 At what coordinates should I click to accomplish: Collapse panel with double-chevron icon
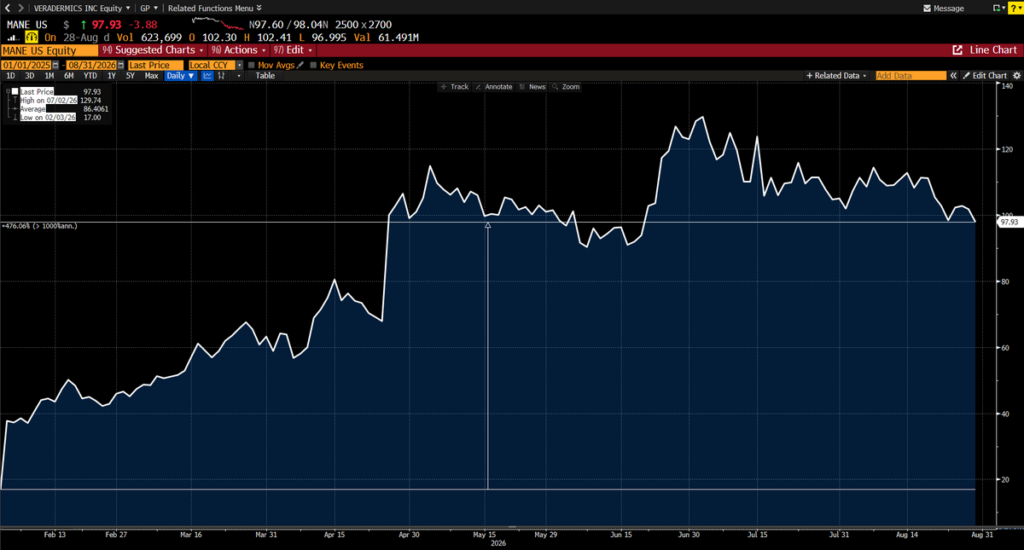953,76
